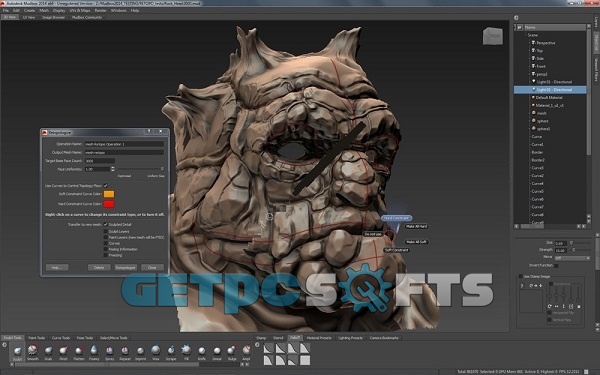The image size is (600, 375).
Task: Switch to the Stamp tray tab
Action: [x=261, y=338]
